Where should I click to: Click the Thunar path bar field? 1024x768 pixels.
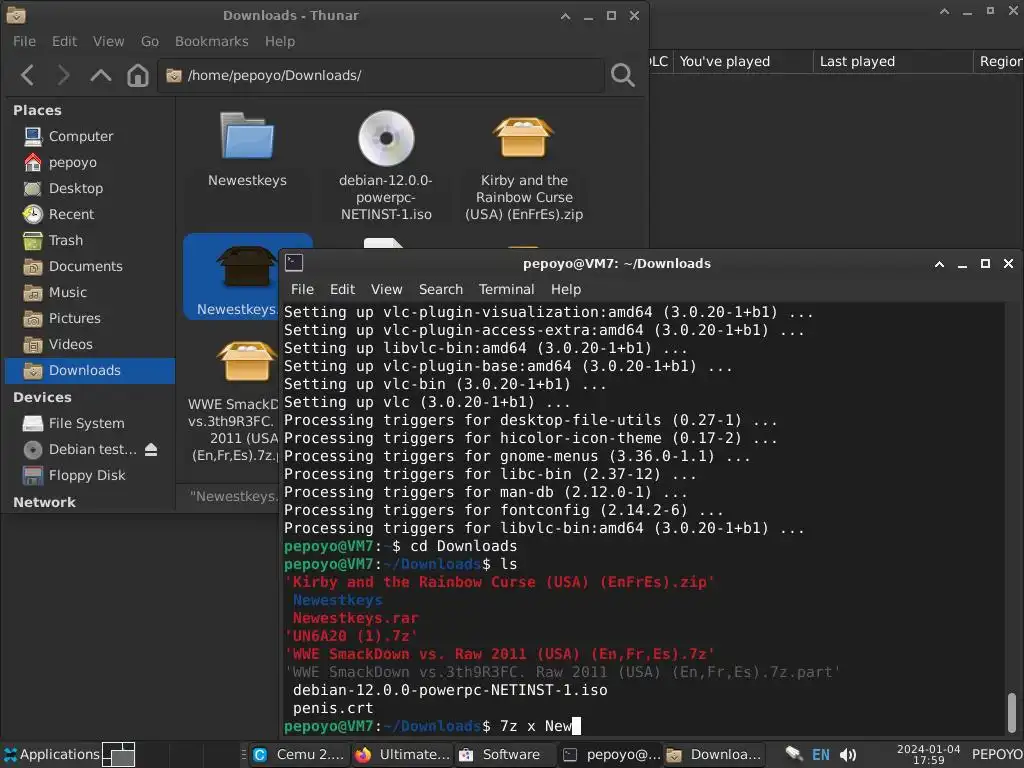(381, 75)
